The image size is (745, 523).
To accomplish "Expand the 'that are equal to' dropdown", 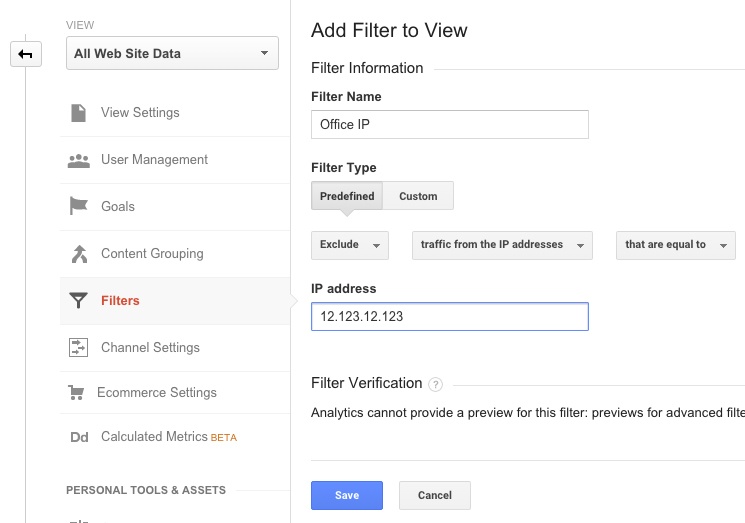I will [x=676, y=245].
